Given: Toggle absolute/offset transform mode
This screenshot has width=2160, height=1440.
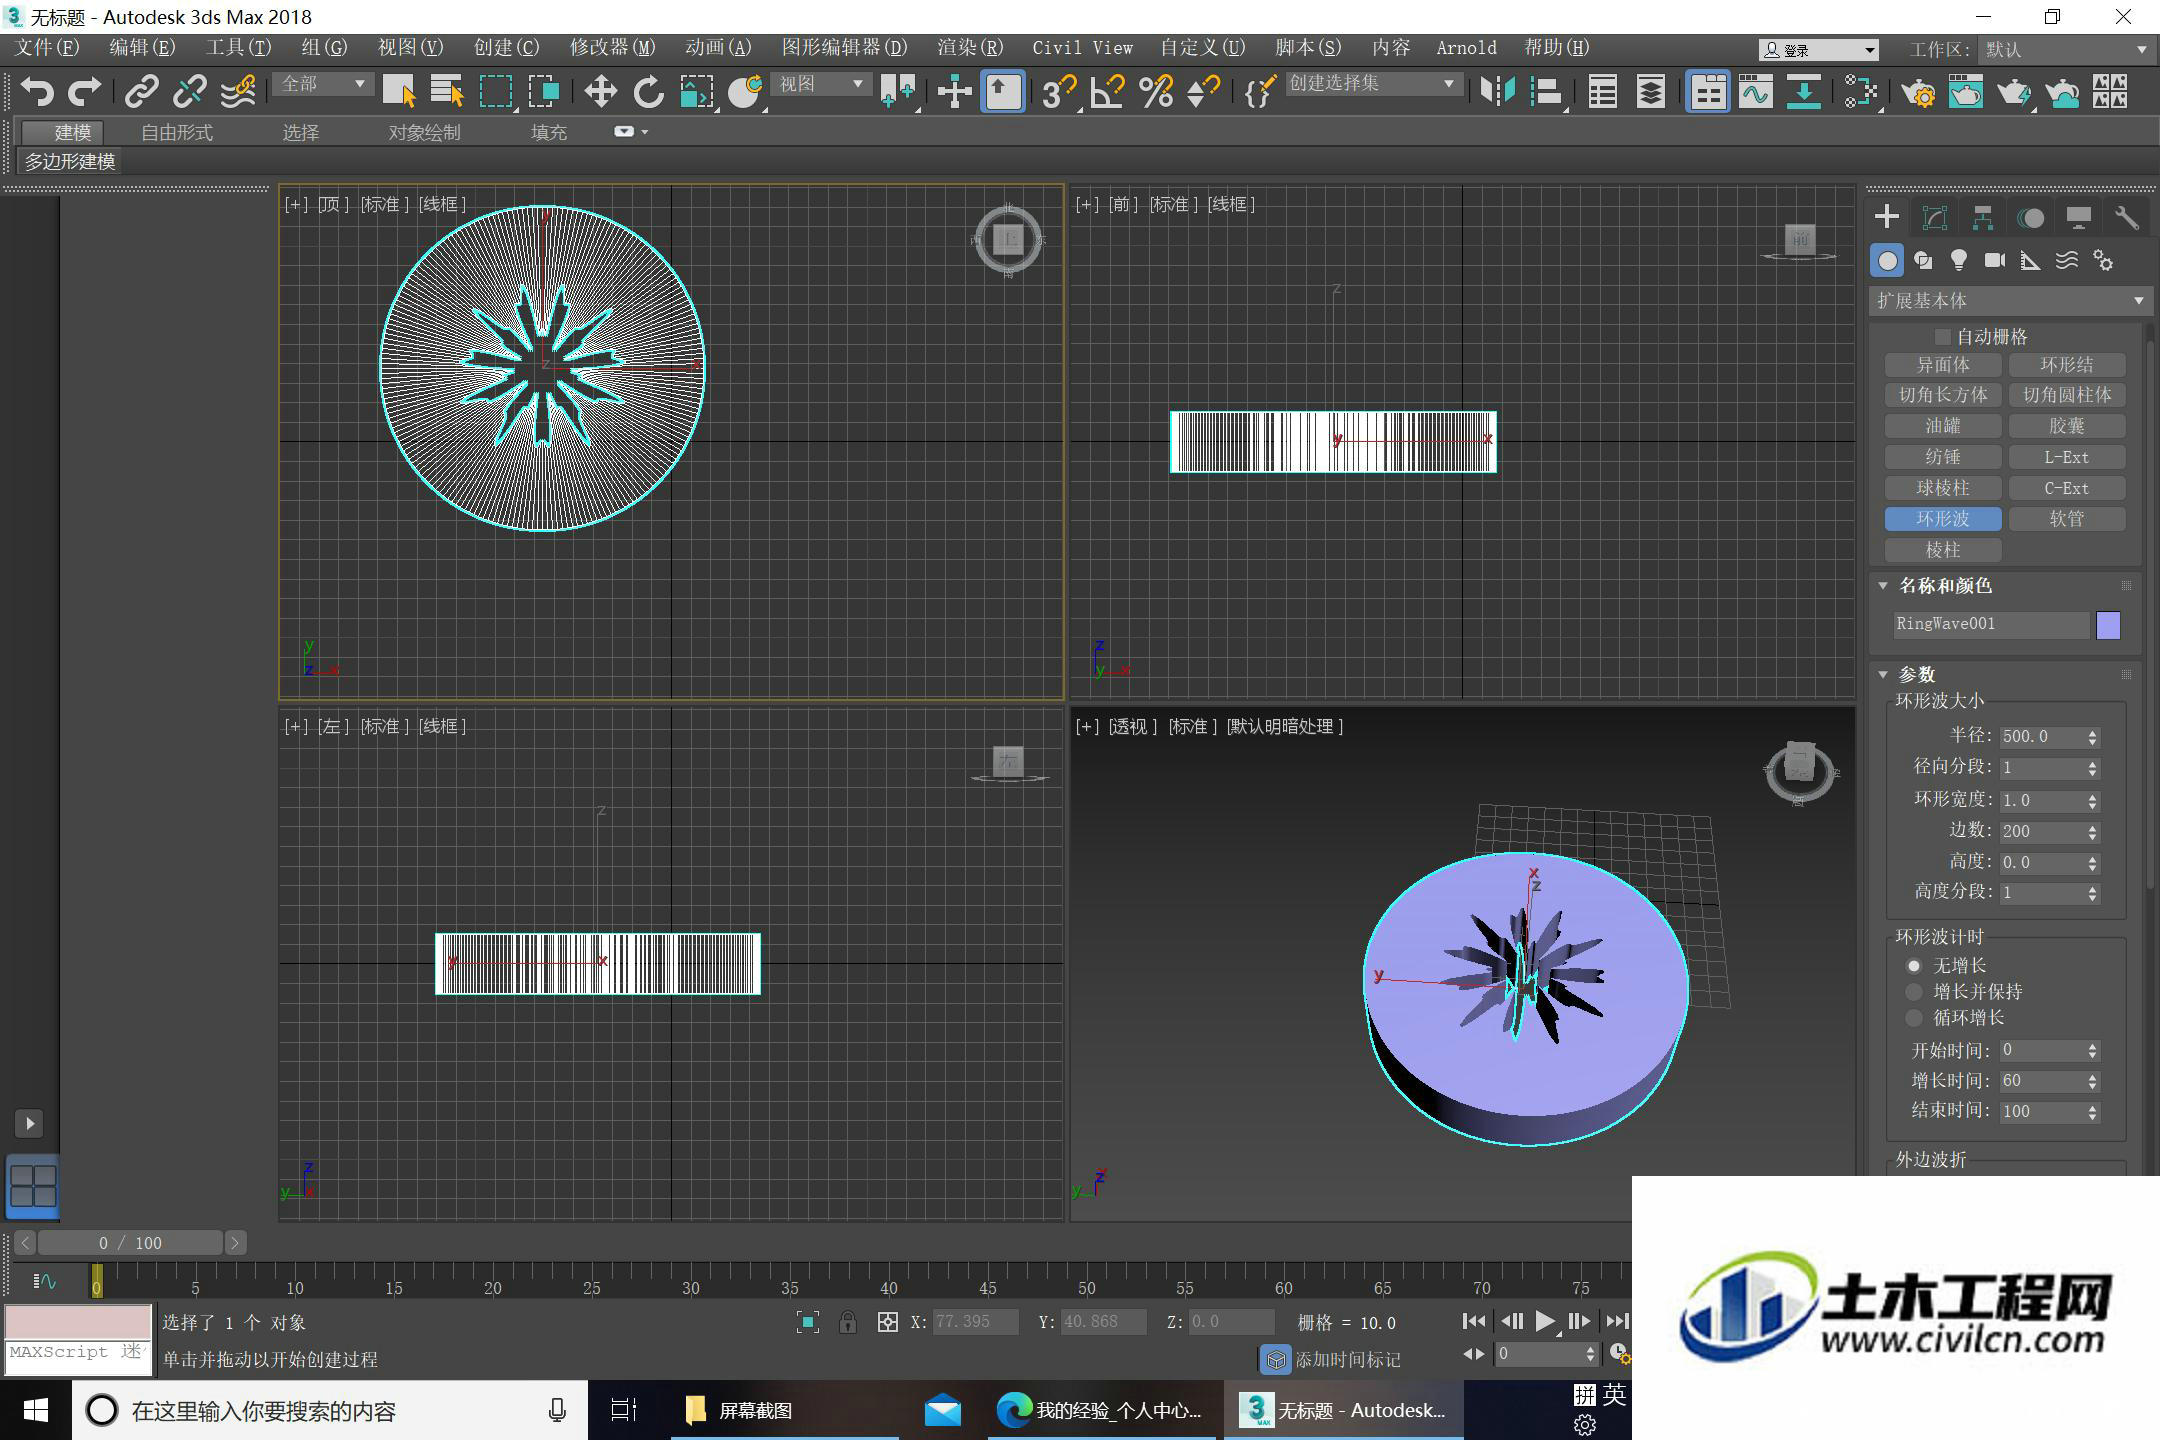Looking at the screenshot, I should [887, 1322].
